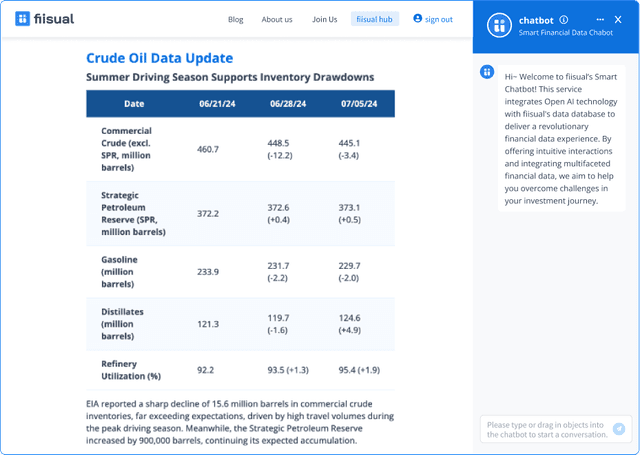Viewport: 640px width, 455px height.
Task: Click the Date column header in table
Action: tap(134, 104)
